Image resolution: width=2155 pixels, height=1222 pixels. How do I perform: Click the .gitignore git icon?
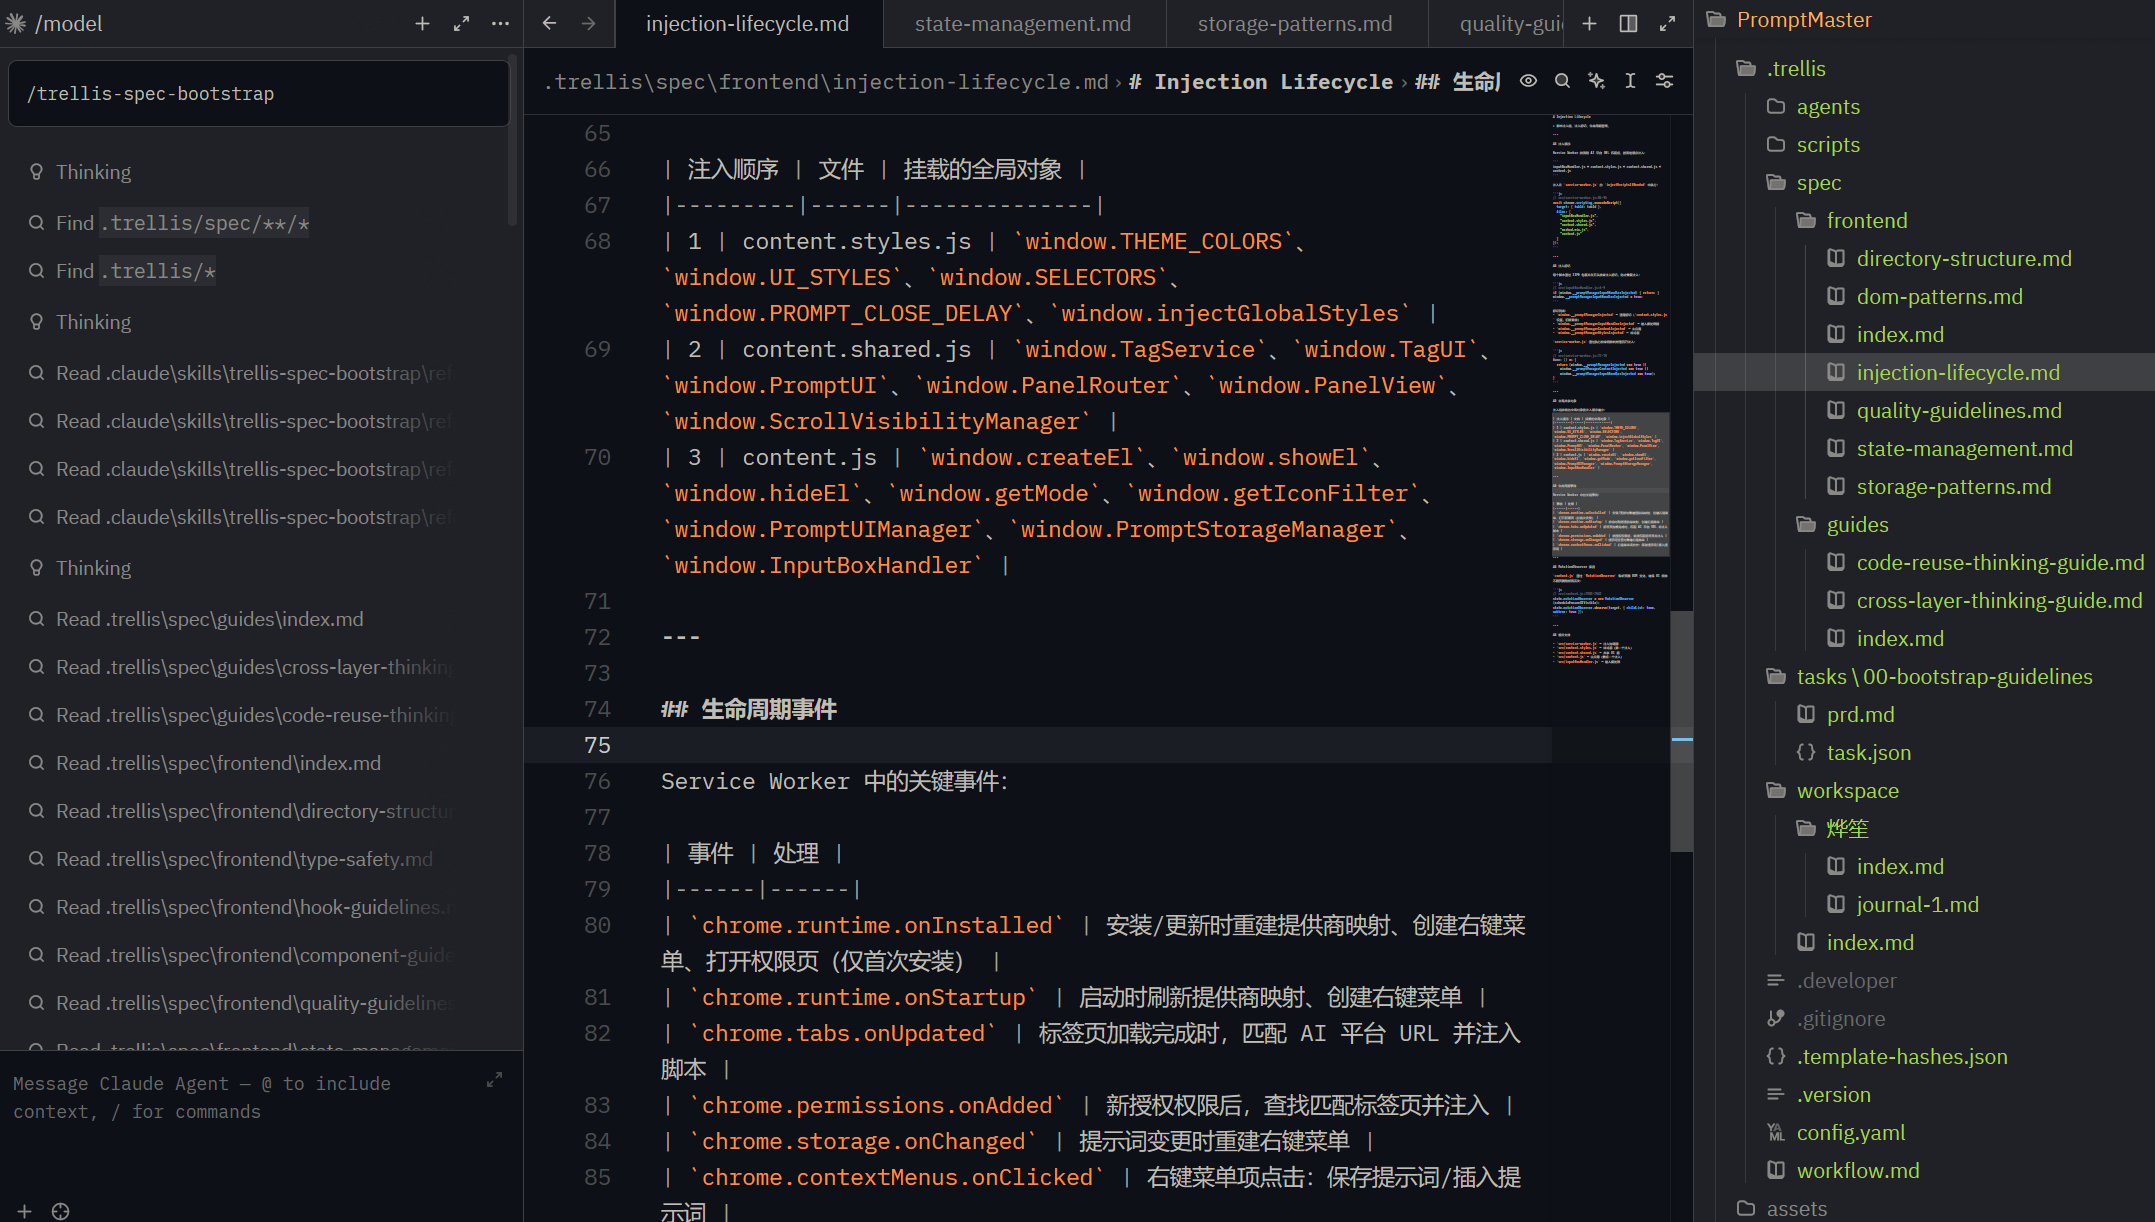(x=1776, y=1018)
